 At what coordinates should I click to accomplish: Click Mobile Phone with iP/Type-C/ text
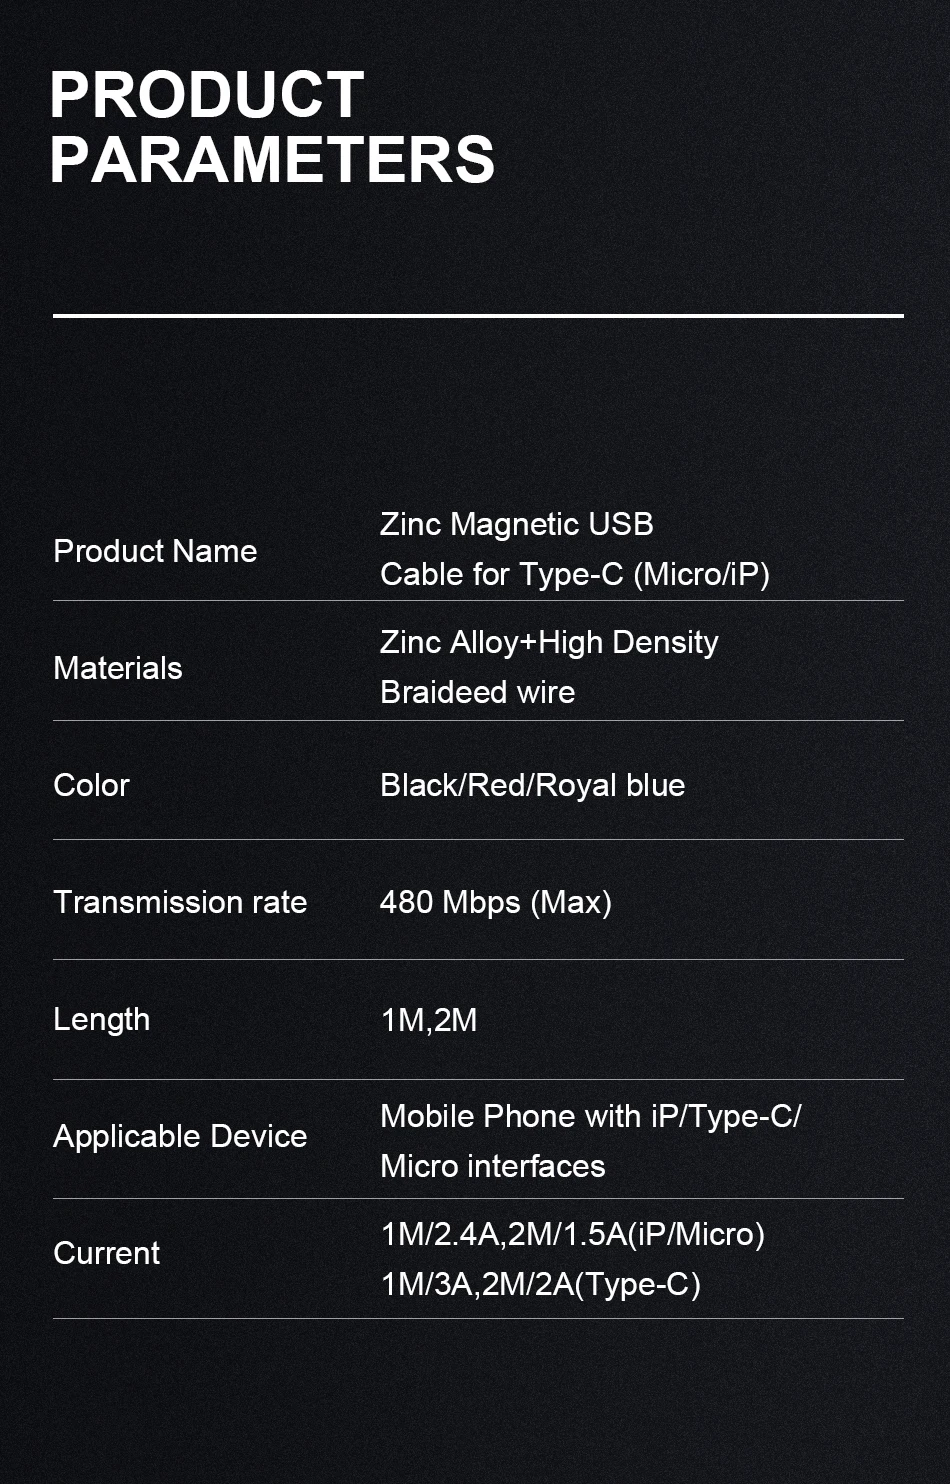click(x=590, y=1116)
